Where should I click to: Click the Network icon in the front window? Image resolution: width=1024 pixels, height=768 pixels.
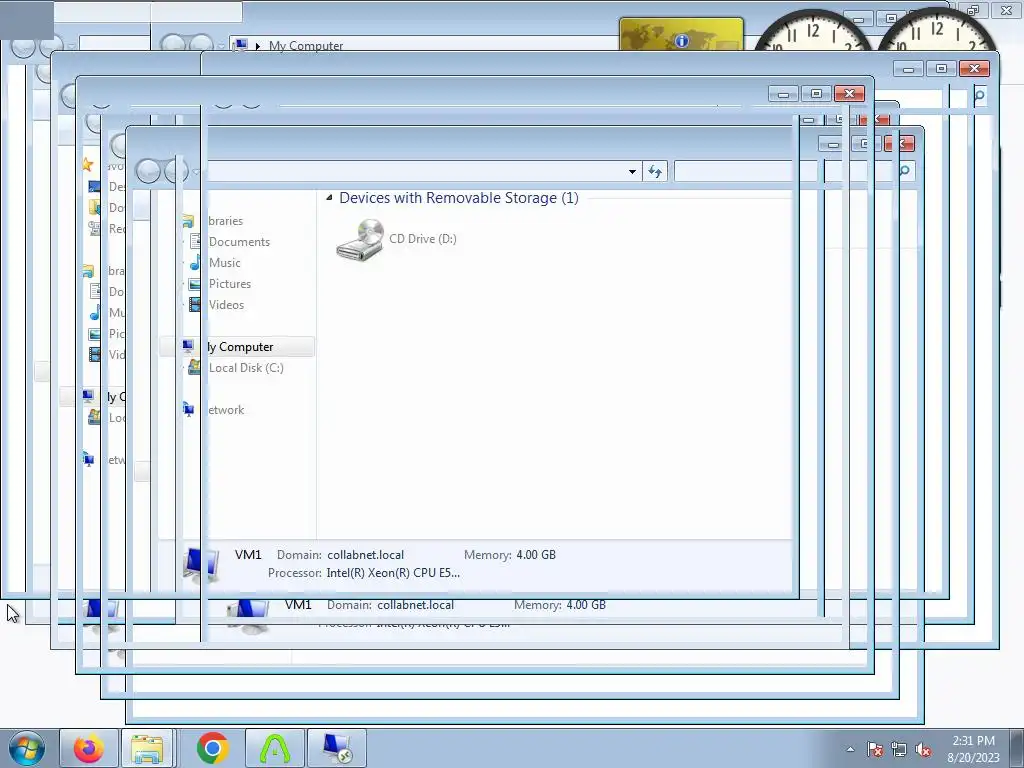point(189,409)
